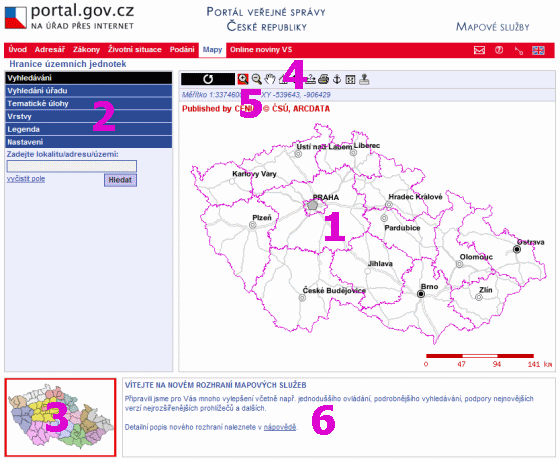The width and height of the screenshot is (560, 460).
Task: Switch language via the British flag
Action: pyautogui.click(x=538, y=50)
